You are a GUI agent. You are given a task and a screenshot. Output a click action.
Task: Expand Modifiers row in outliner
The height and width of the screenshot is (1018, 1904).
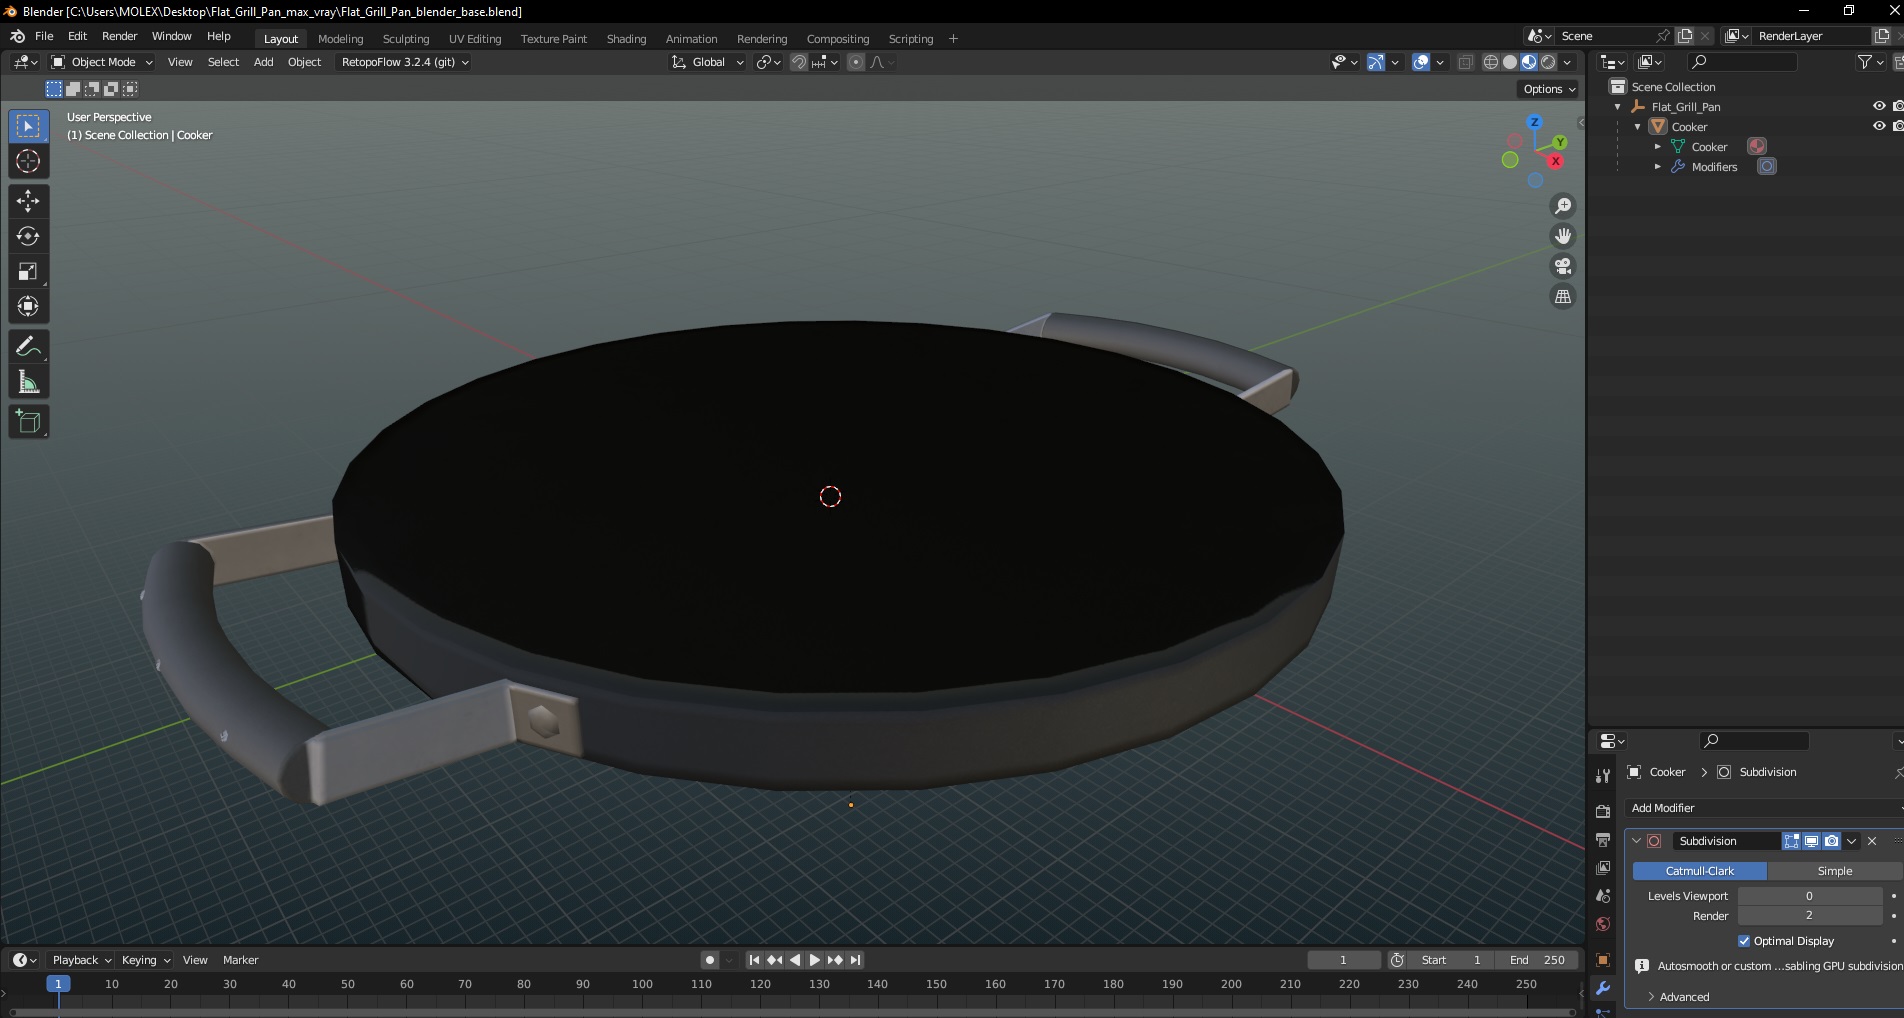(x=1658, y=167)
